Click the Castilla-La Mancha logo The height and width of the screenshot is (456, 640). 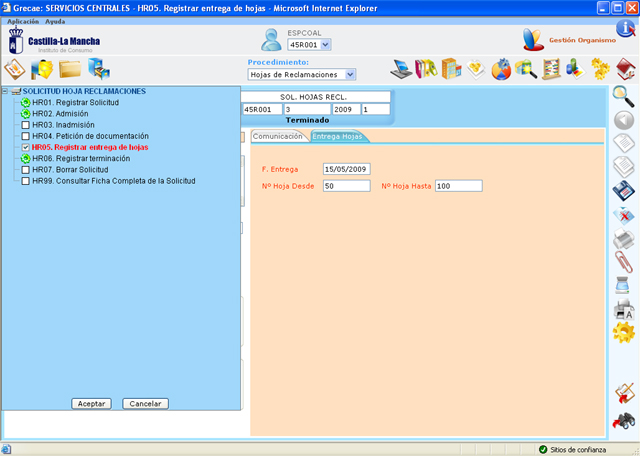tap(54, 40)
